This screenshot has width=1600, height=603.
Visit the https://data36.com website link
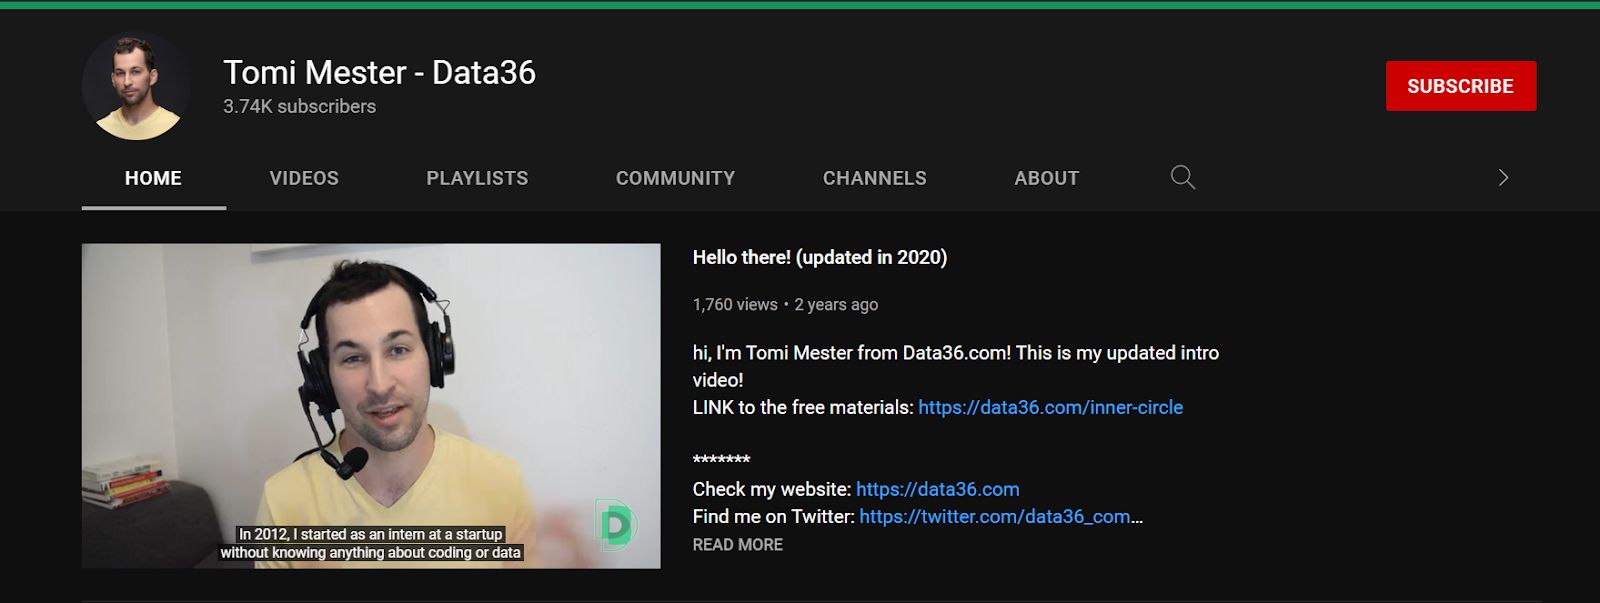point(937,489)
